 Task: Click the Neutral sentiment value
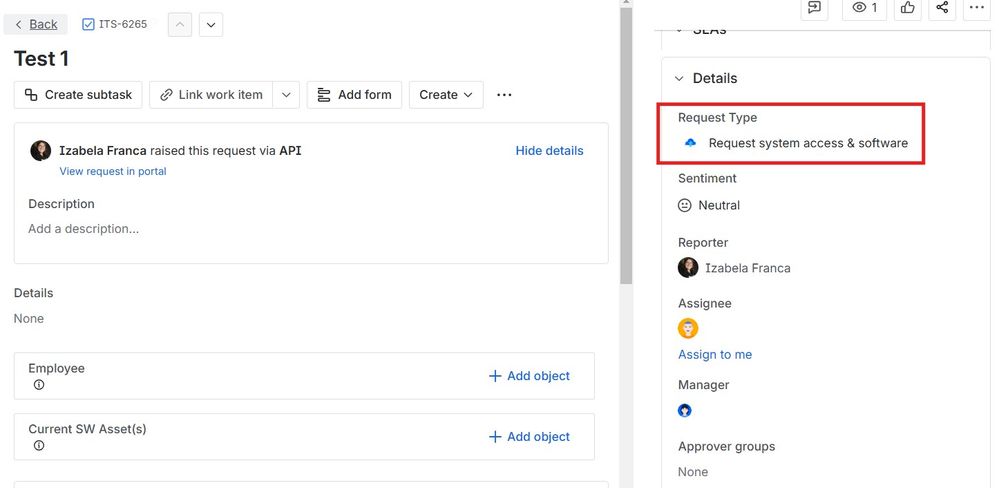[719, 205]
